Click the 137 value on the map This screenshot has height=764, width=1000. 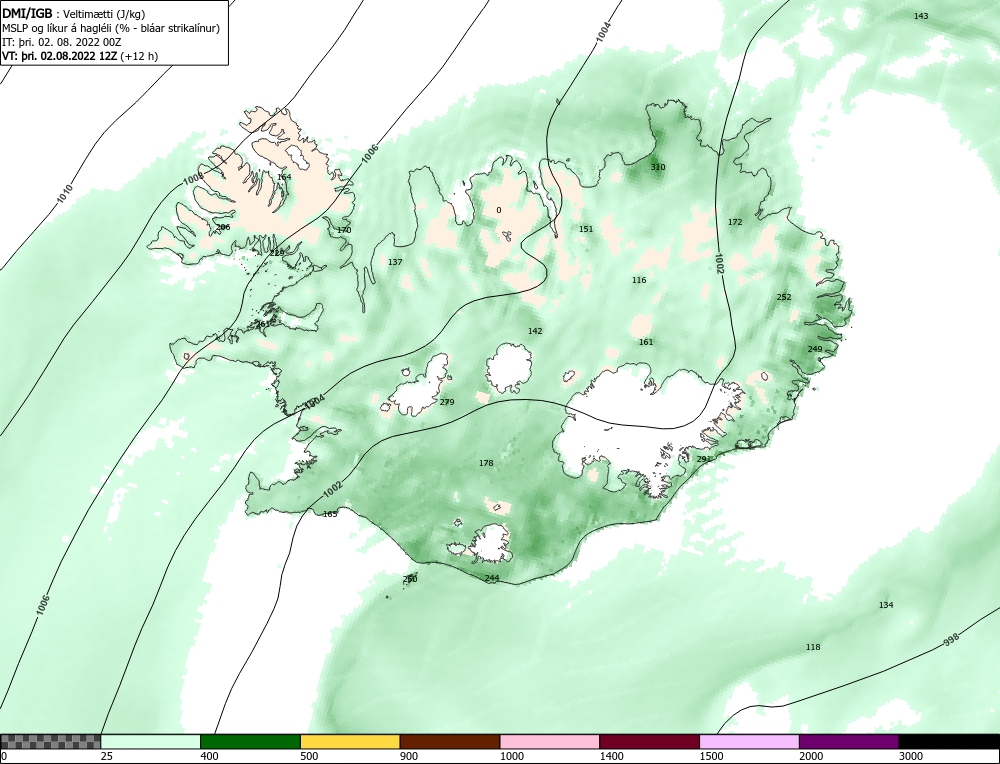[x=395, y=262]
